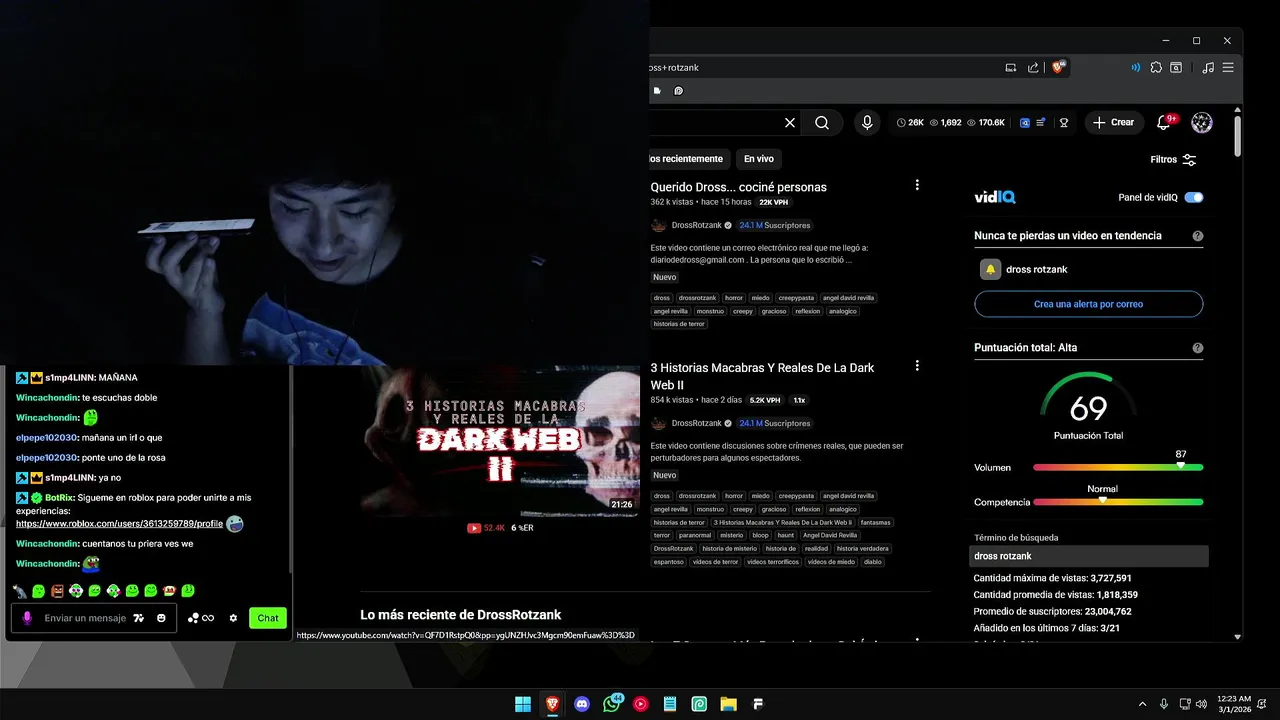Screen dimensions: 1280x720
Task: Open options menu for Querido Dross video
Action: tap(917, 185)
